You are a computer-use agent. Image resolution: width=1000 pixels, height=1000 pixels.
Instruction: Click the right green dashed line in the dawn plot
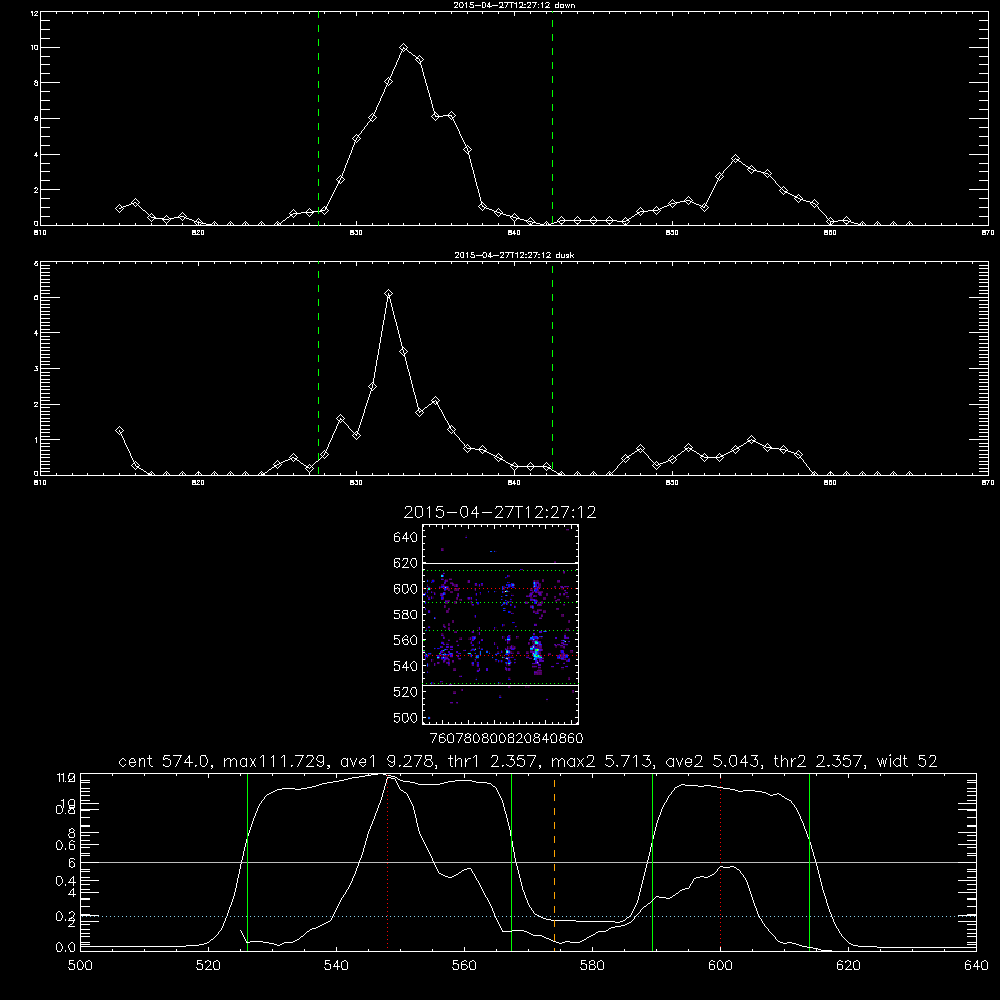[552, 121]
